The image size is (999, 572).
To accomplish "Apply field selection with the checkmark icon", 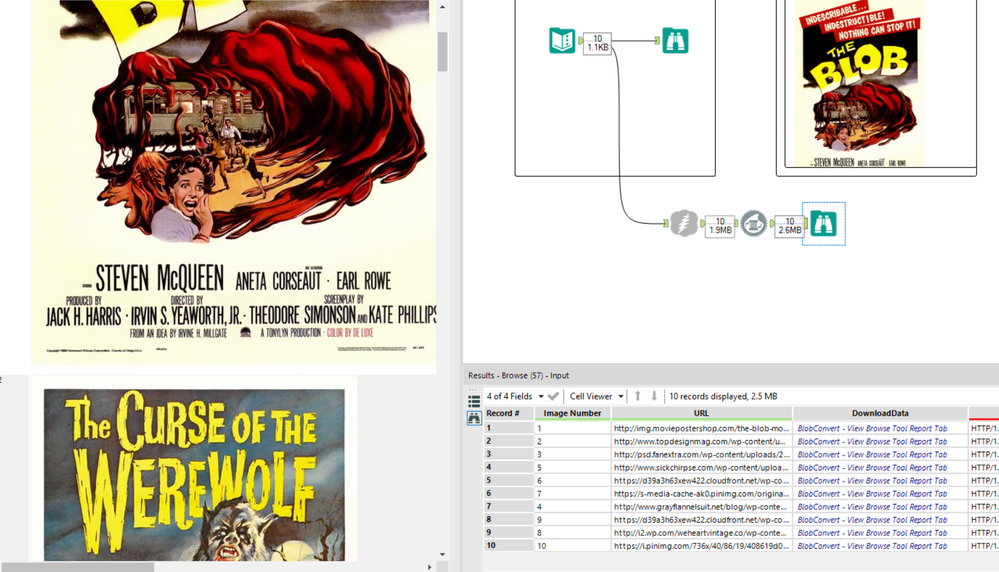I will [x=553, y=396].
